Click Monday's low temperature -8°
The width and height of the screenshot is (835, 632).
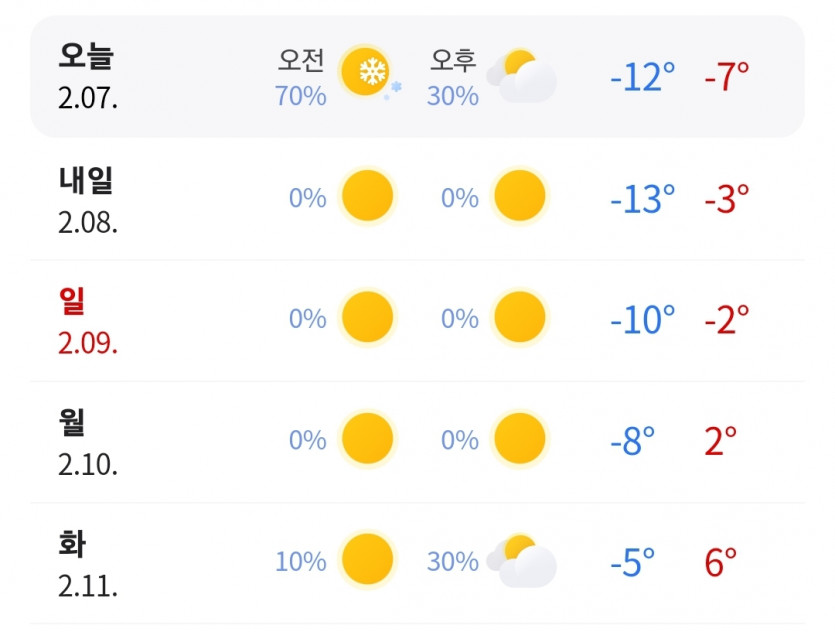point(632,441)
